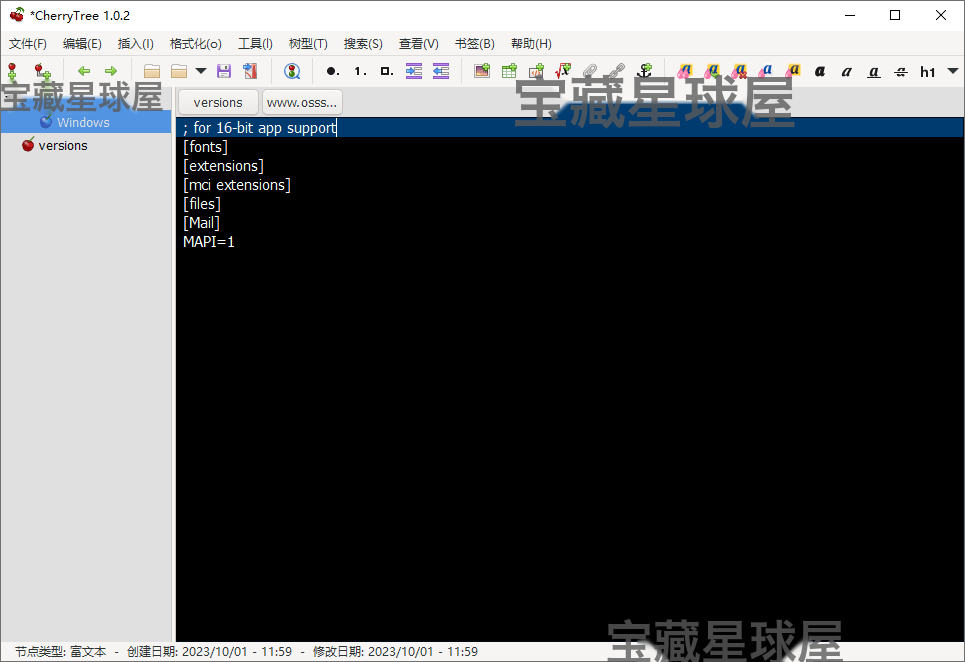Insert a file attachment with paperclip icon
This screenshot has width=965, height=662.
[590, 71]
